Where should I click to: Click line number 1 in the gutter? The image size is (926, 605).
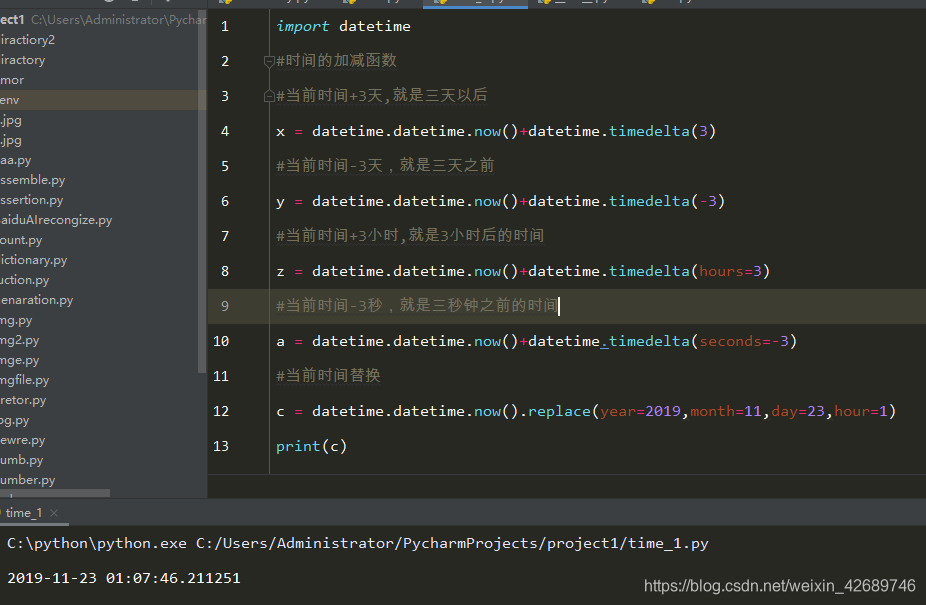pos(225,27)
